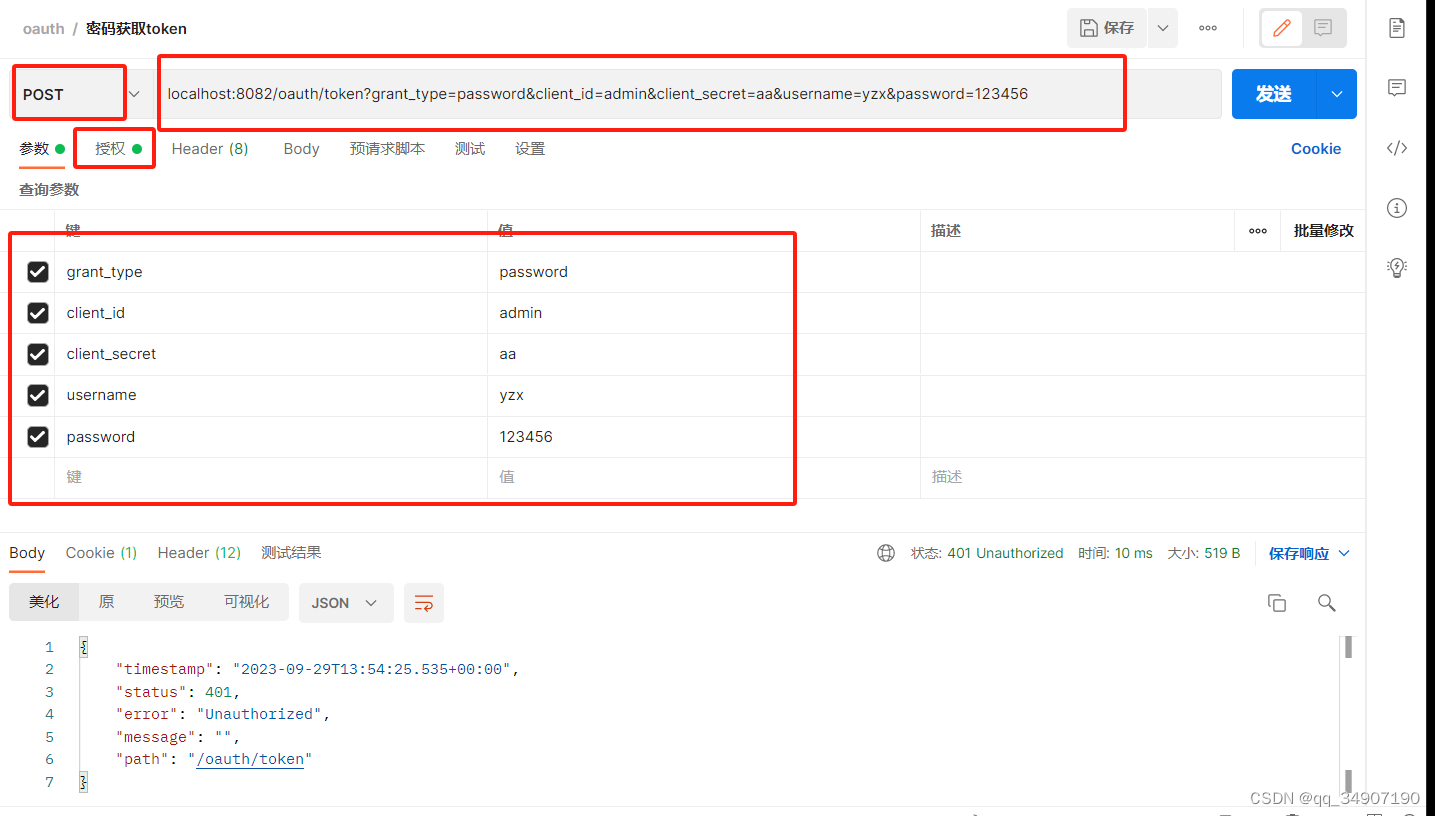Click the 发送 send button
Screen dimensions: 1435x816
(1272, 93)
